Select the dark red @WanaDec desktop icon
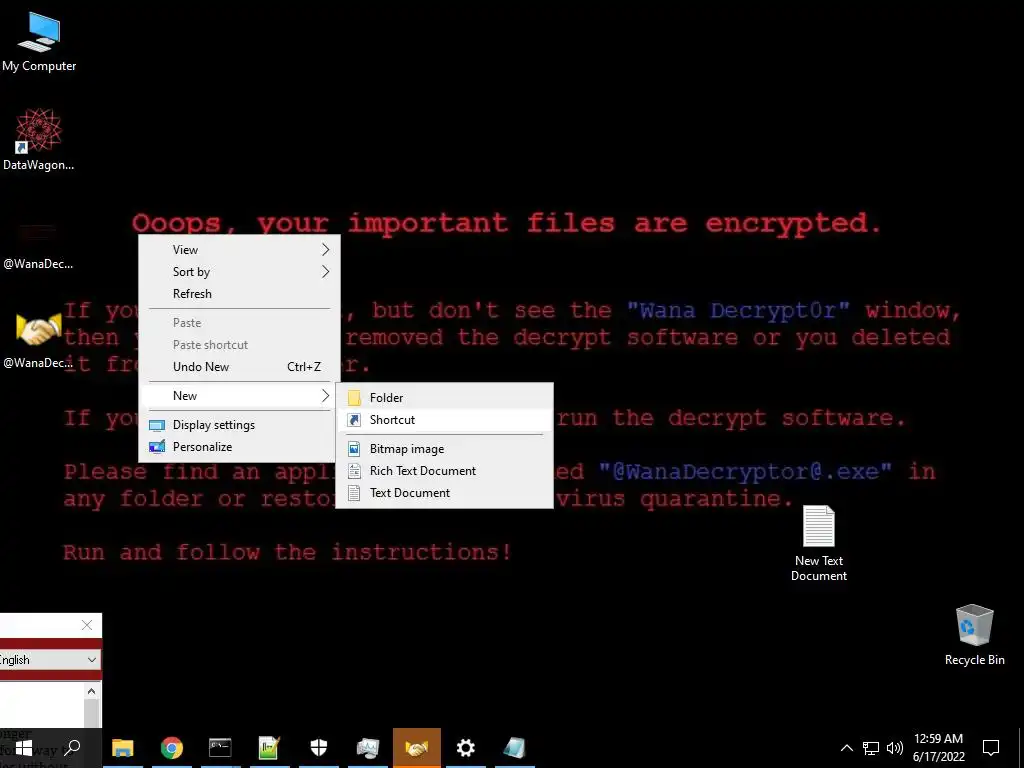The image size is (1024, 768). 39,243
